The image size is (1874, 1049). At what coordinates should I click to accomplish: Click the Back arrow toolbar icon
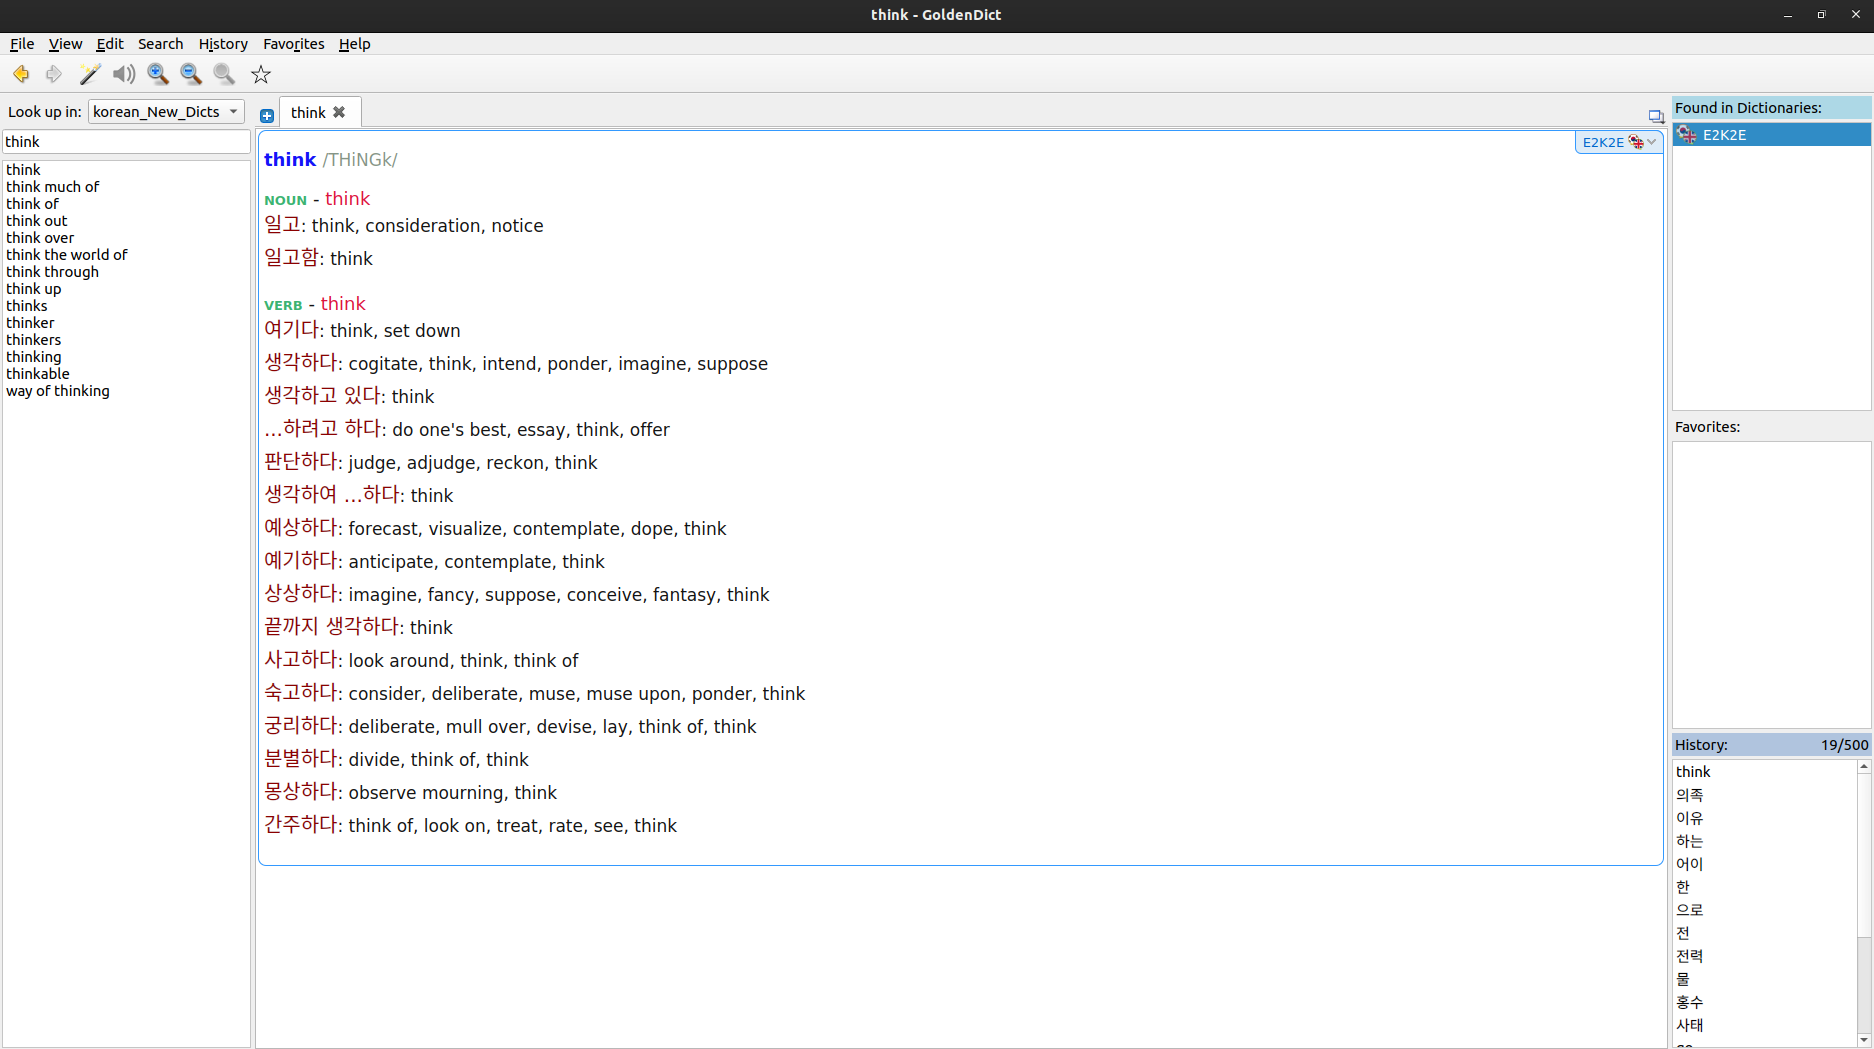click(x=21, y=74)
